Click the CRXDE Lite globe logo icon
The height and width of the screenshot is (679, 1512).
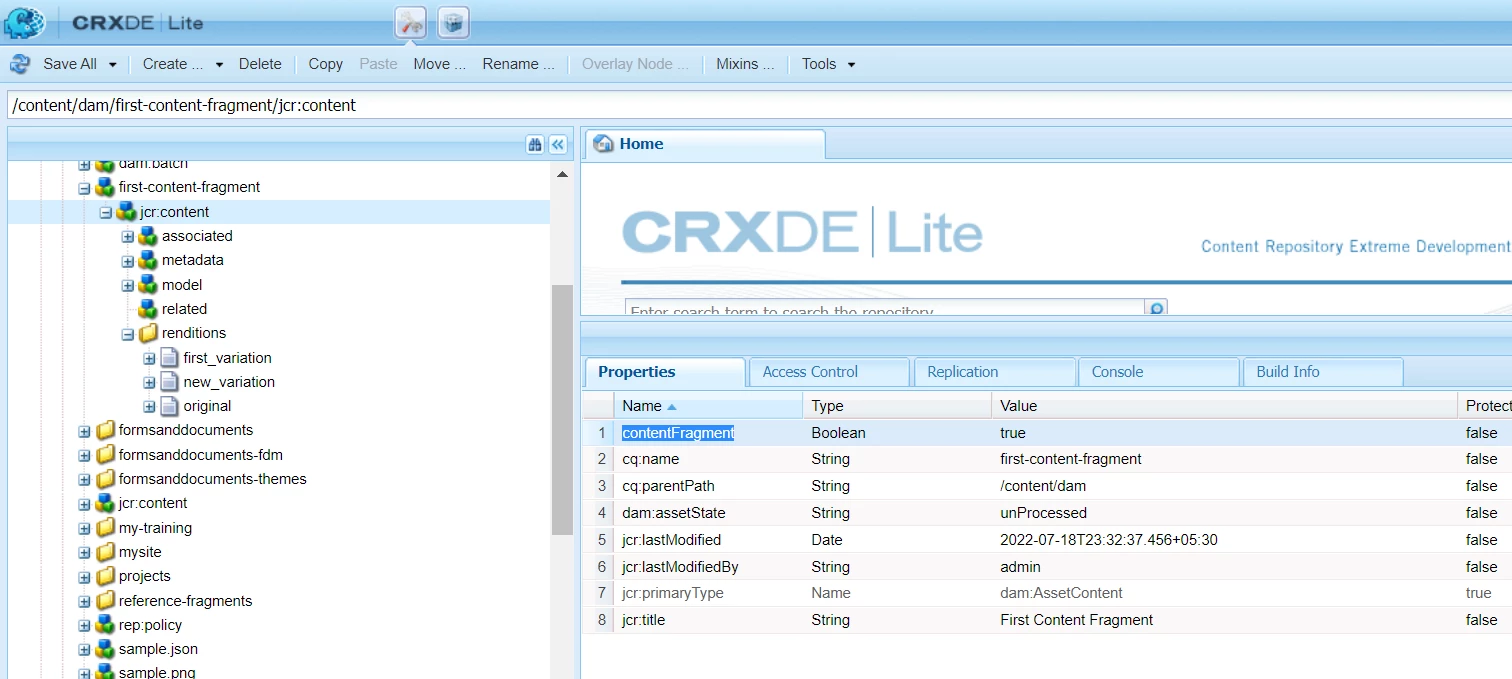pos(23,22)
